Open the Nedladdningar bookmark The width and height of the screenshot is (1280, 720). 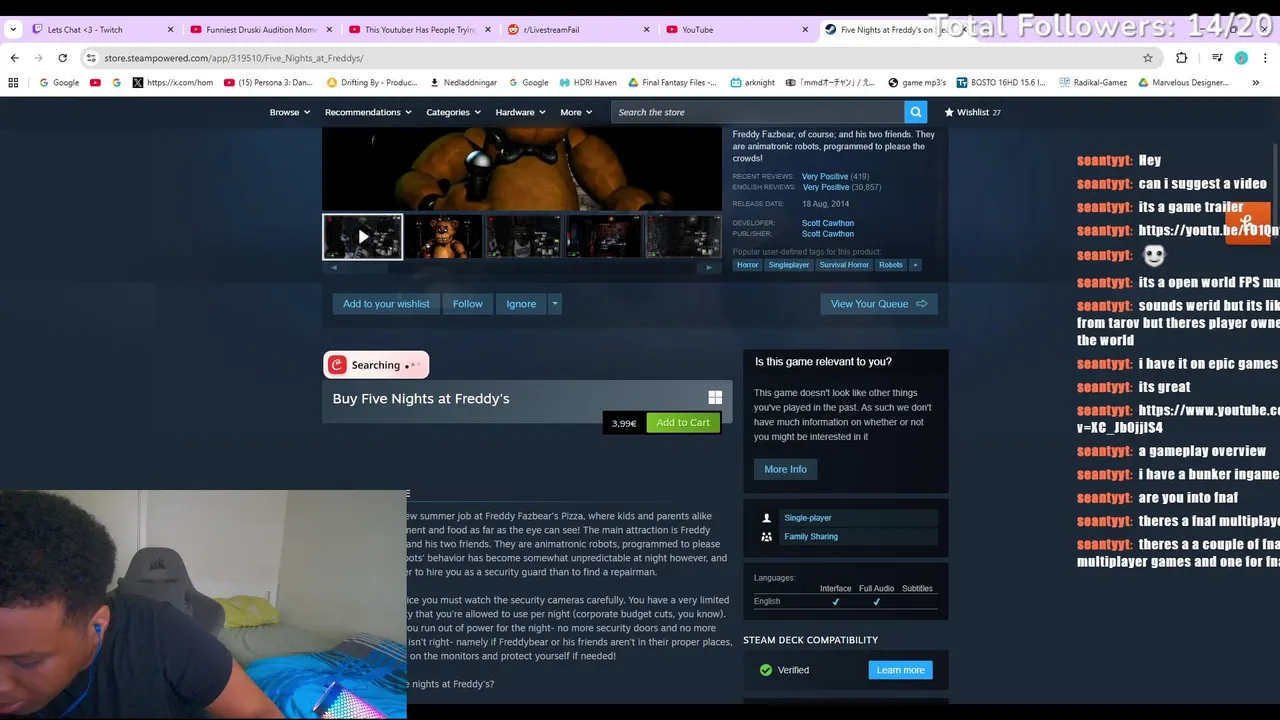[463, 83]
